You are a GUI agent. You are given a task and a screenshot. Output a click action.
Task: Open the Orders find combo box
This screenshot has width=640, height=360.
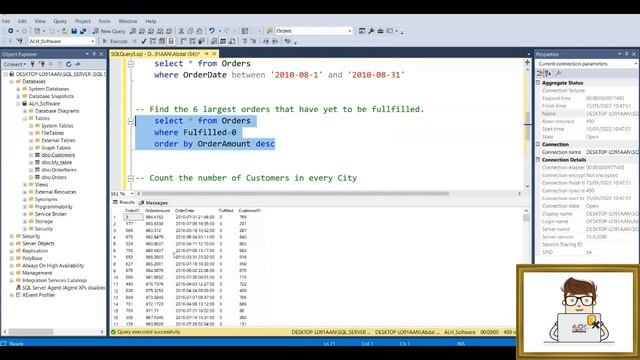click(350, 31)
